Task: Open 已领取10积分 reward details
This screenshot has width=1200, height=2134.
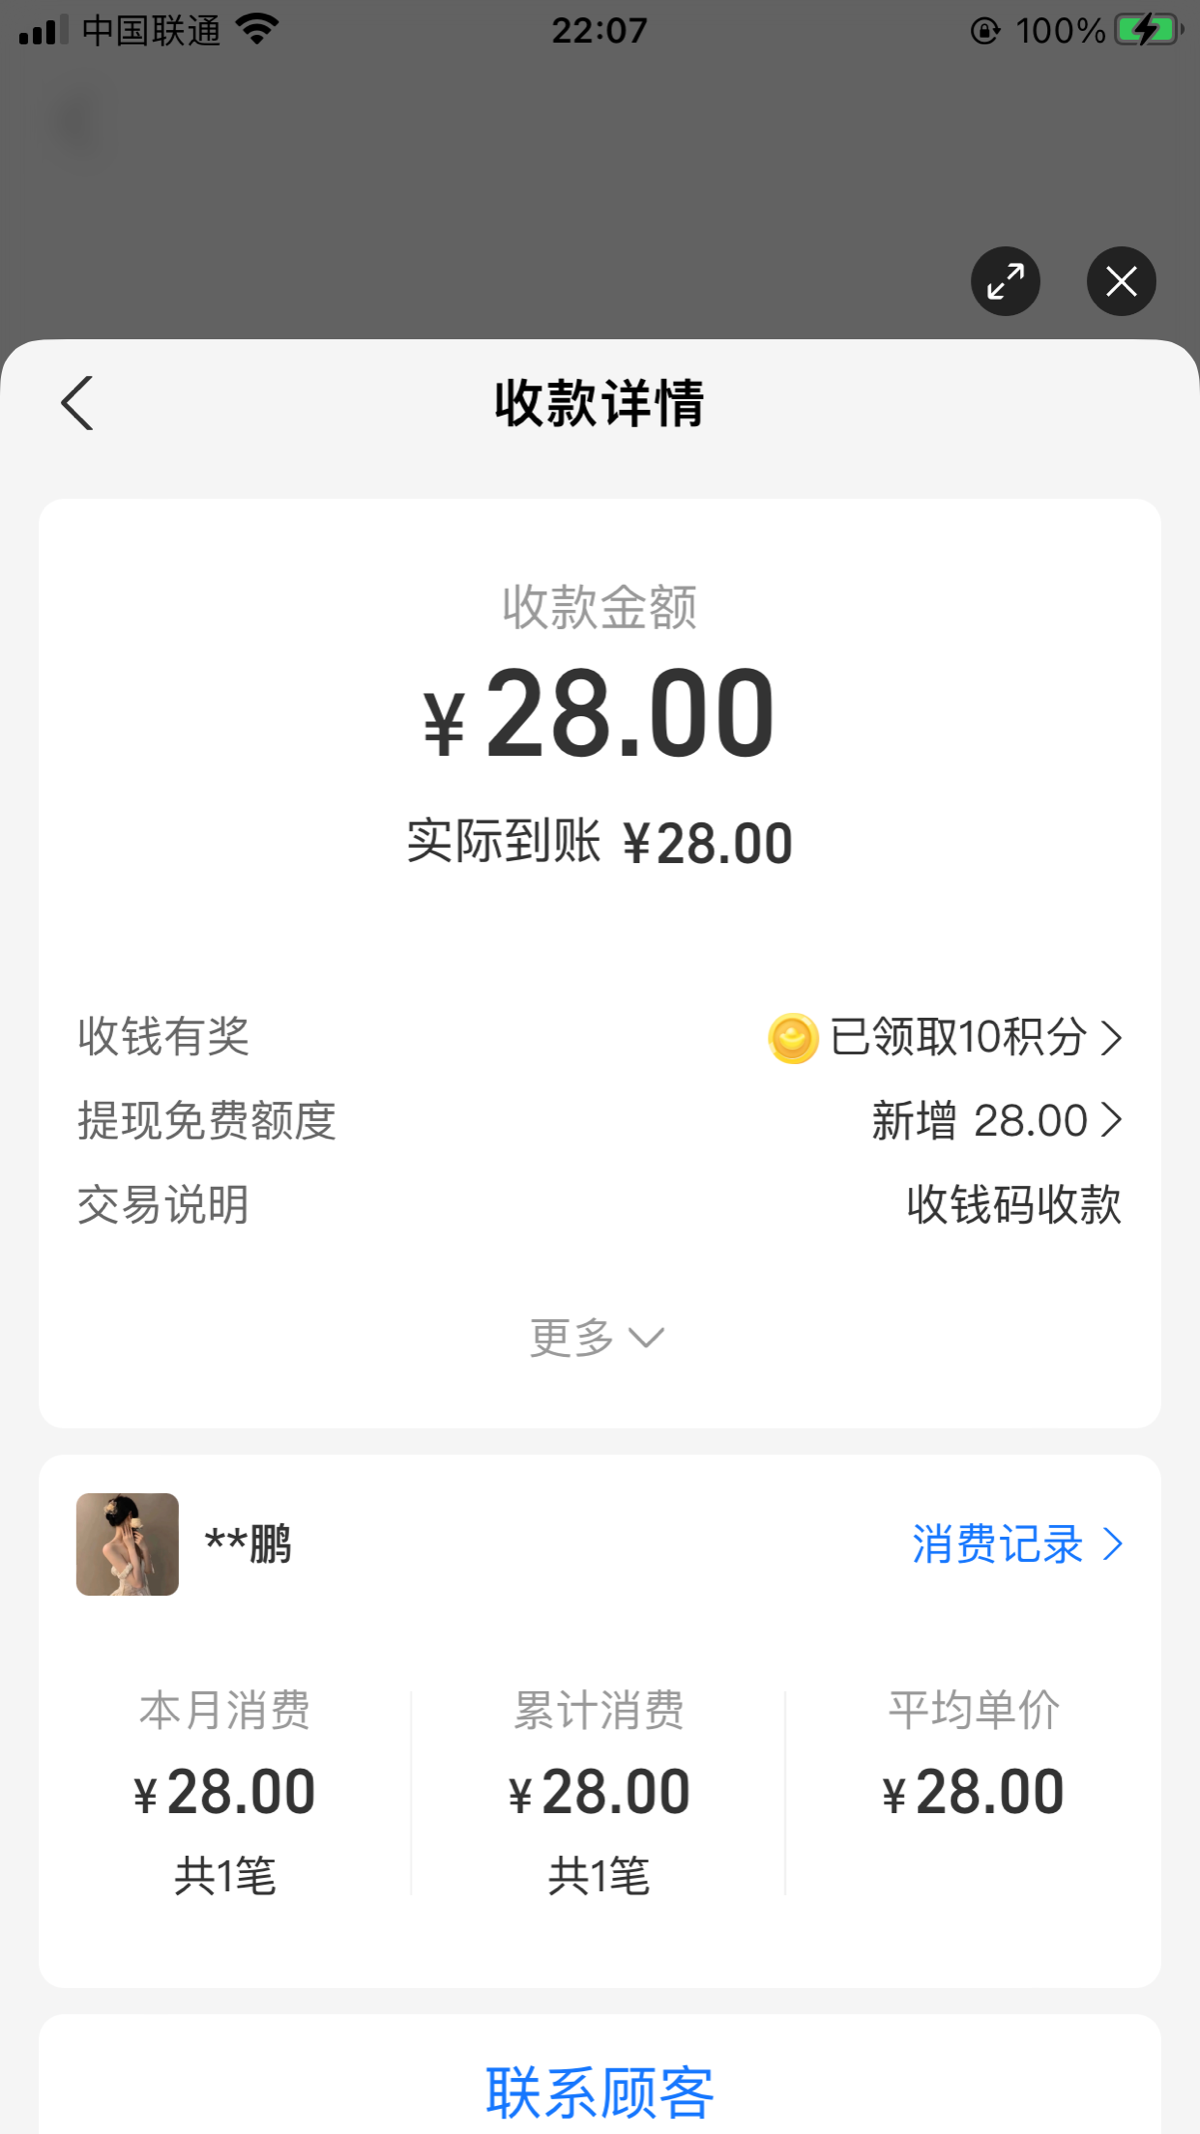Action: 975,1037
